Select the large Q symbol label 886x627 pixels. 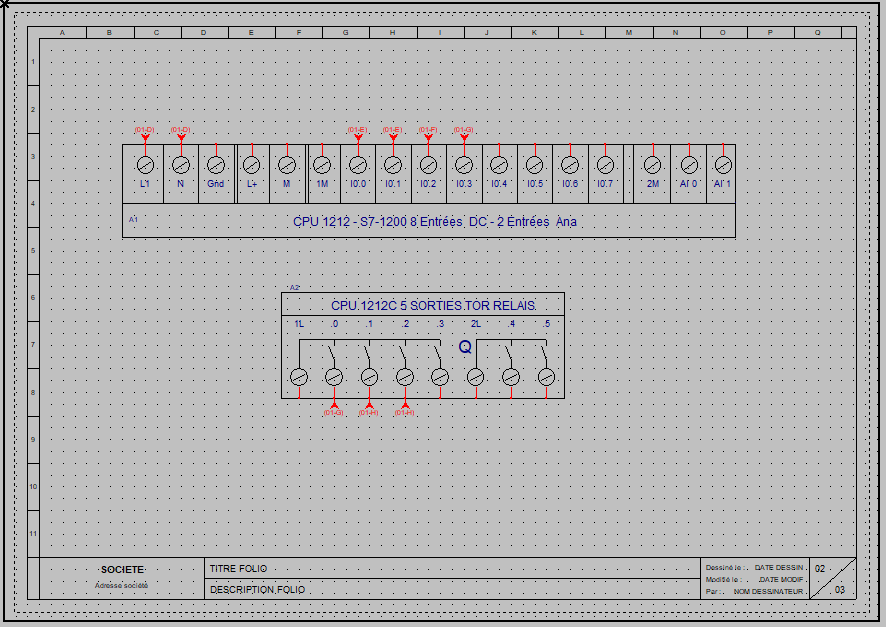point(465,347)
